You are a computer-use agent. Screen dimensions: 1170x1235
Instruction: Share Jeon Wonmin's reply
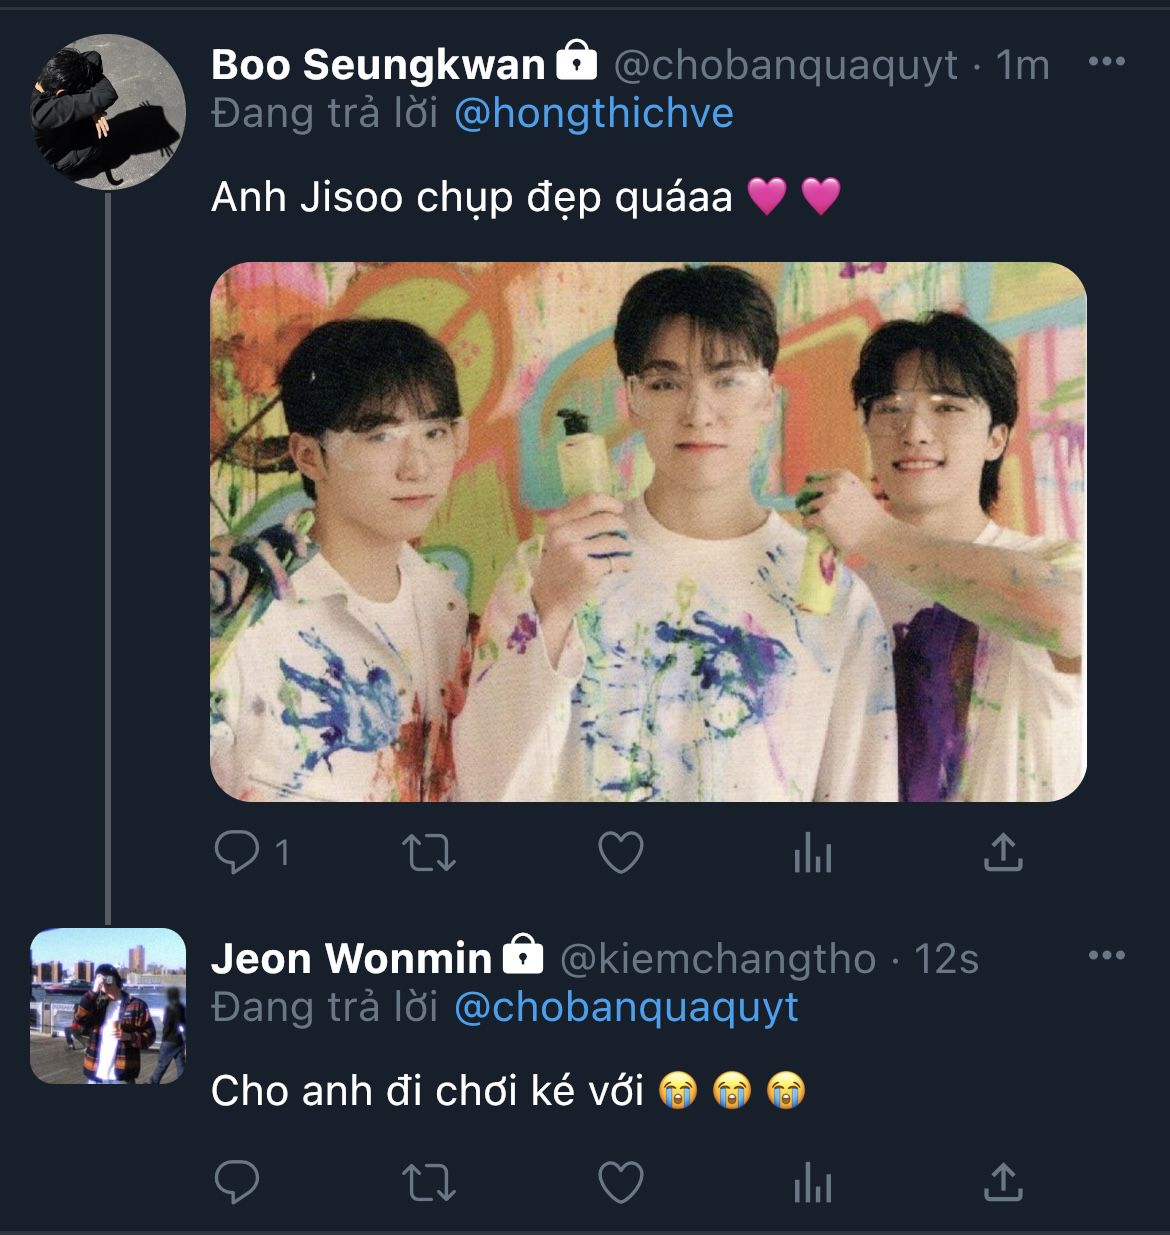pos(1003,1182)
